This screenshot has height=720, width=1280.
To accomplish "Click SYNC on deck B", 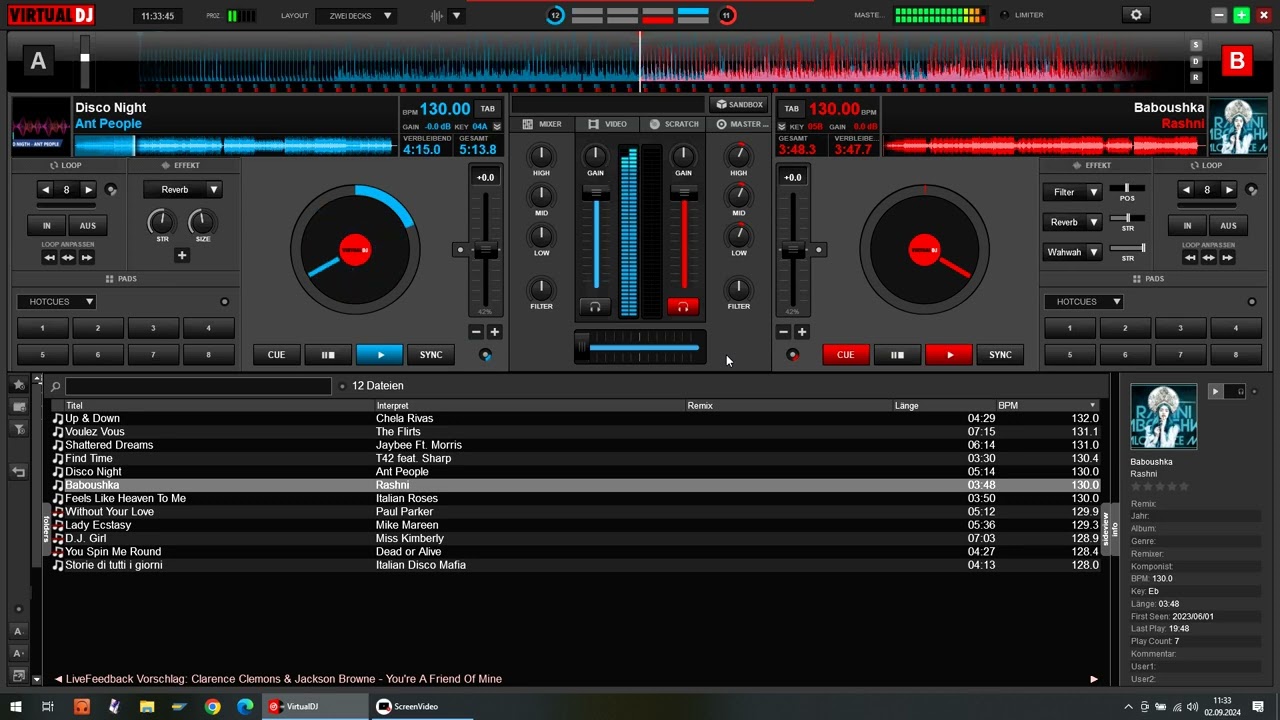I will pyautogui.click(x=1000, y=355).
